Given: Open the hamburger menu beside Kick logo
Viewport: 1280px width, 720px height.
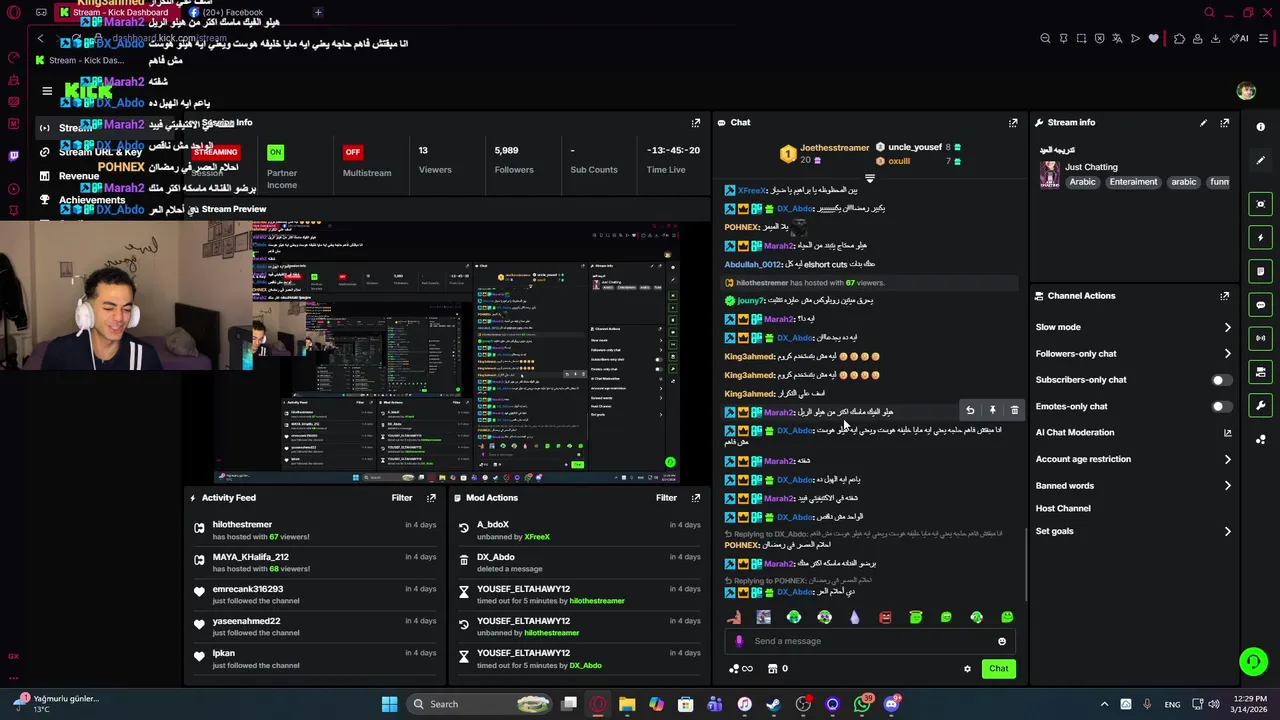Looking at the screenshot, I should click(47, 91).
